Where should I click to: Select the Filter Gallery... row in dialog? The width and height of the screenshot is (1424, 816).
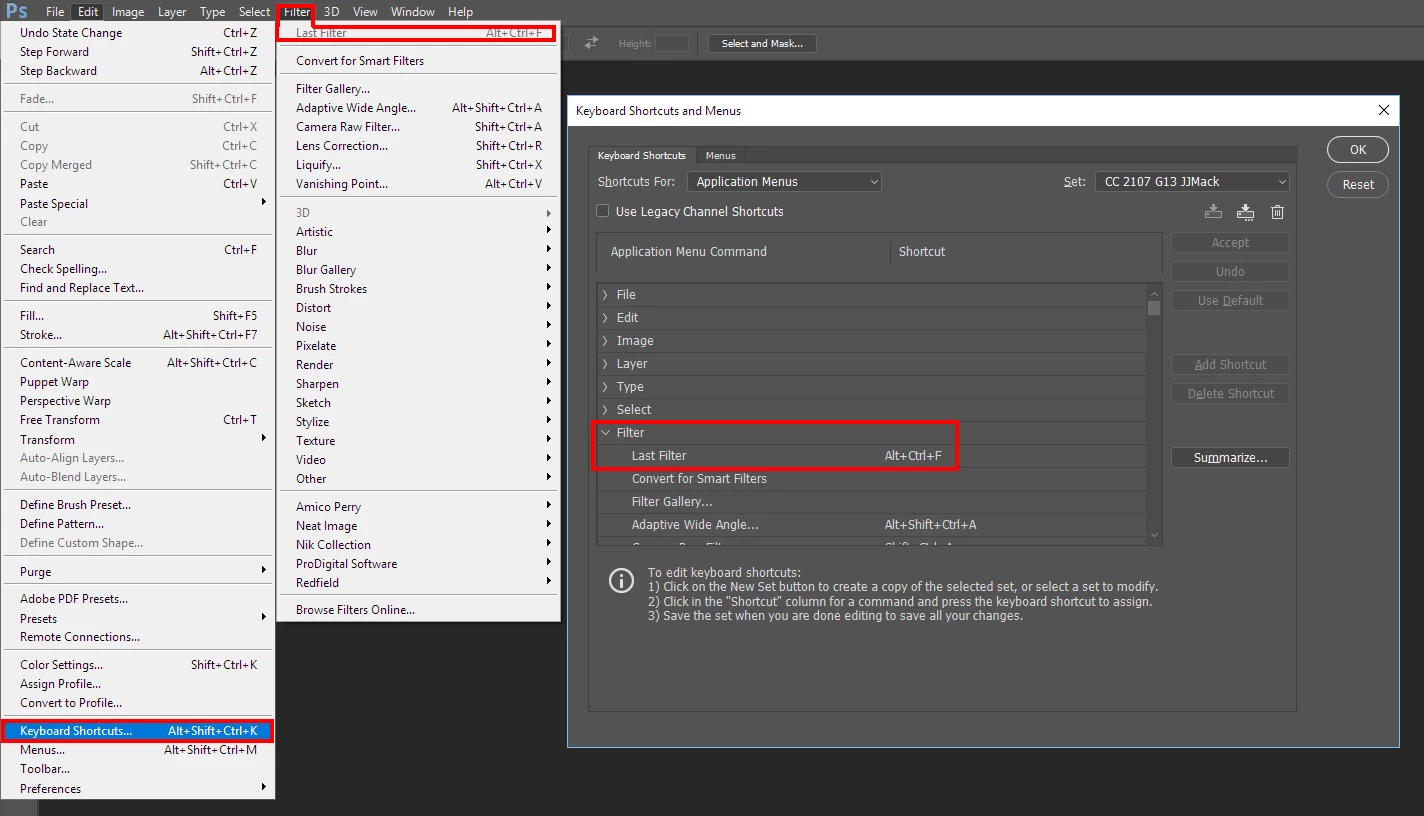click(872, 502)
